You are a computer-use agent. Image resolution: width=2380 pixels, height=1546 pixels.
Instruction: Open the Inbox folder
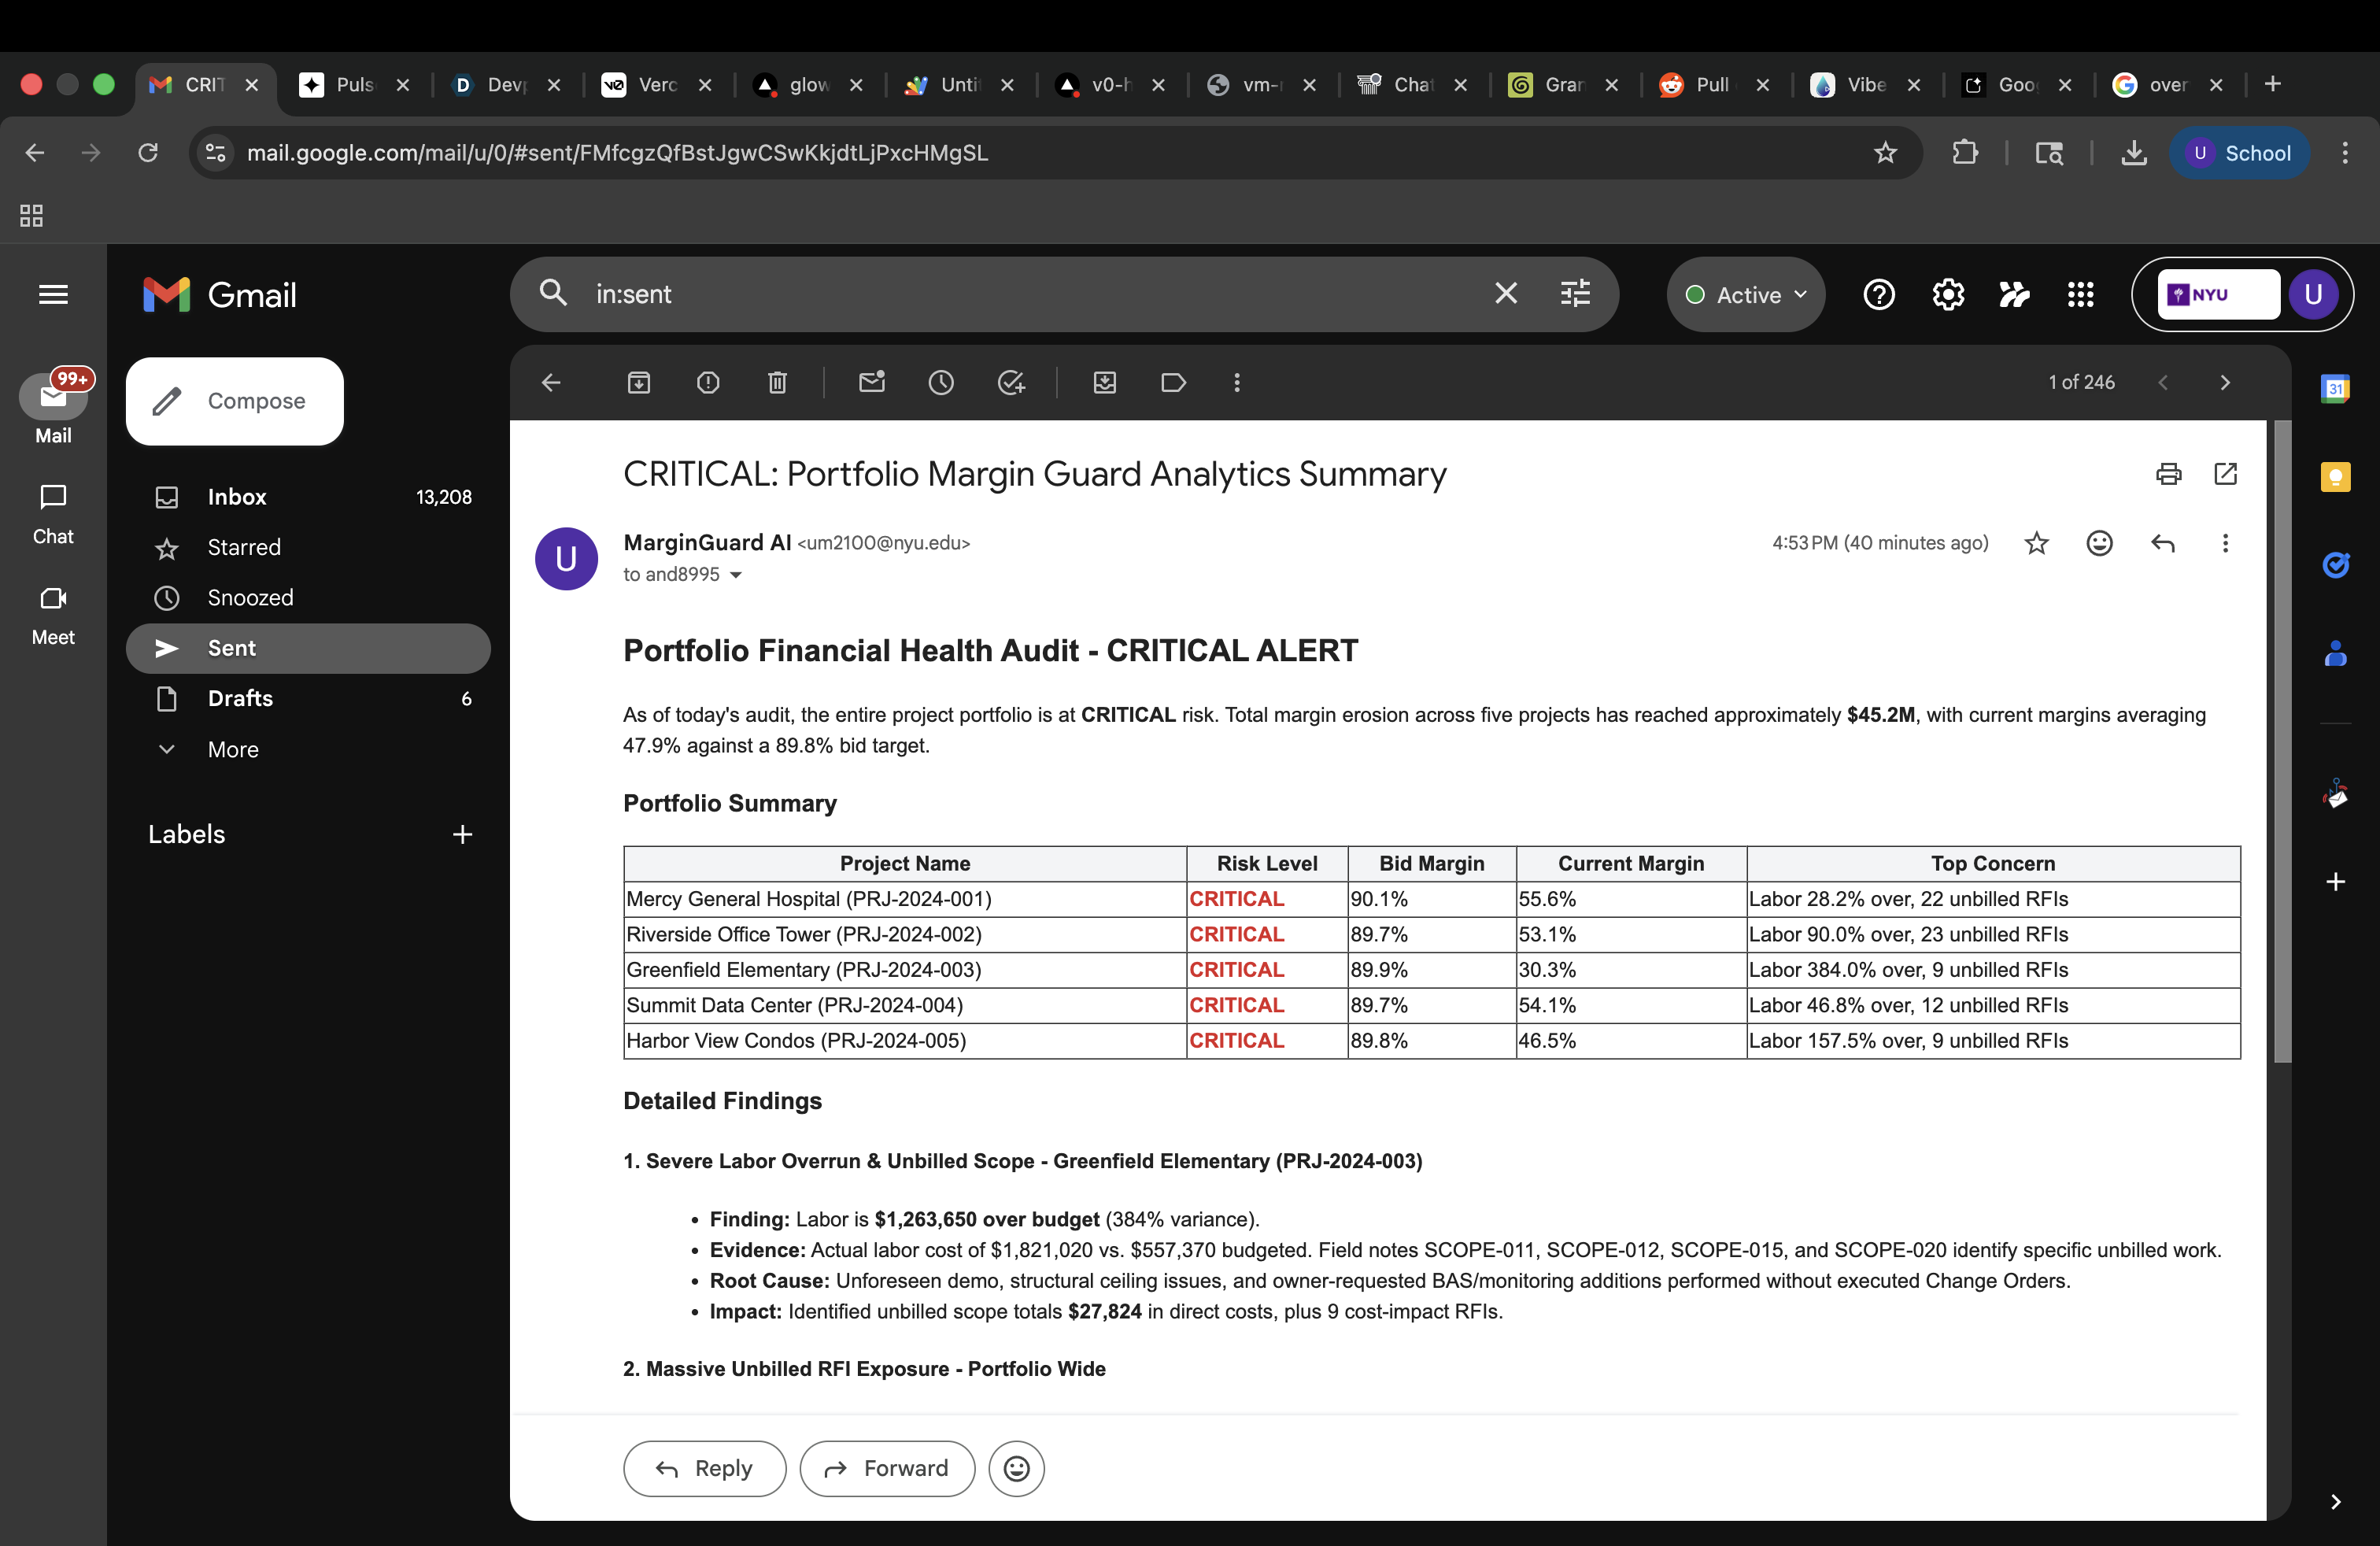tap(237, 497)
